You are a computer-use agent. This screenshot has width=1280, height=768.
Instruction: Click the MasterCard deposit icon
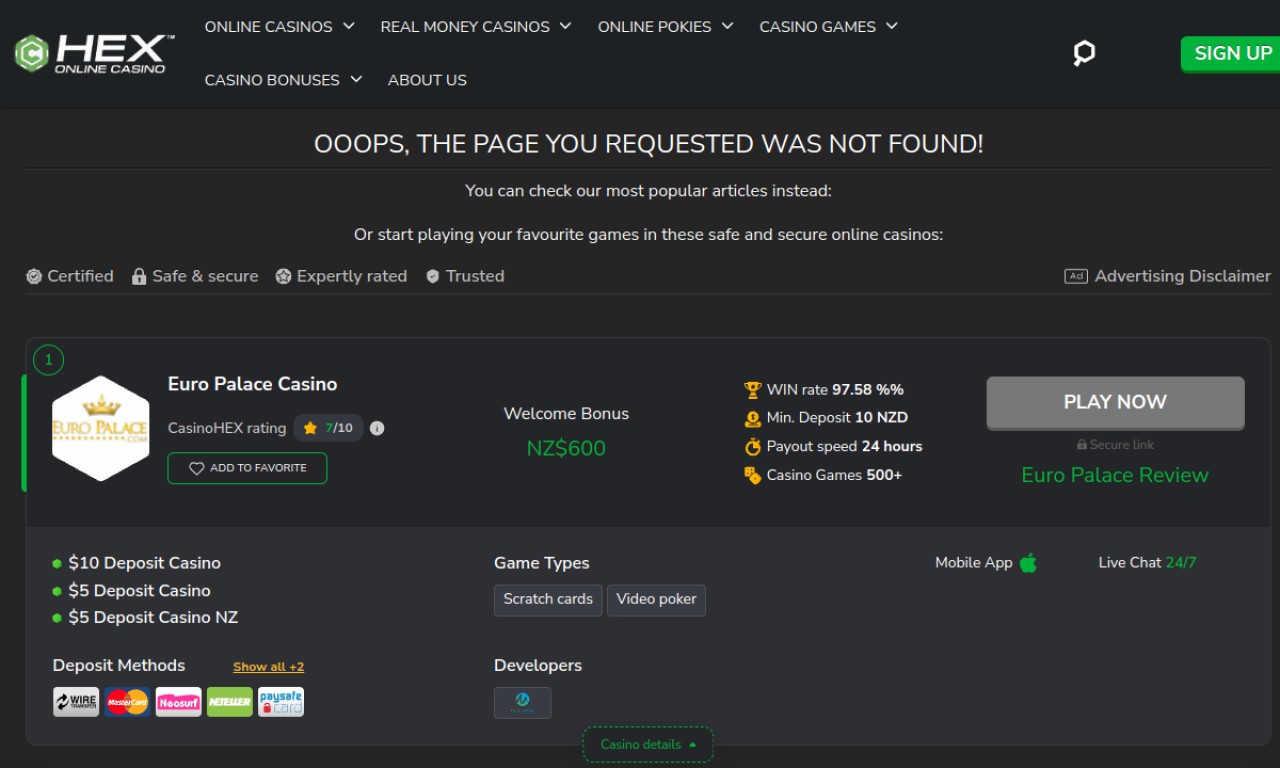127,702
